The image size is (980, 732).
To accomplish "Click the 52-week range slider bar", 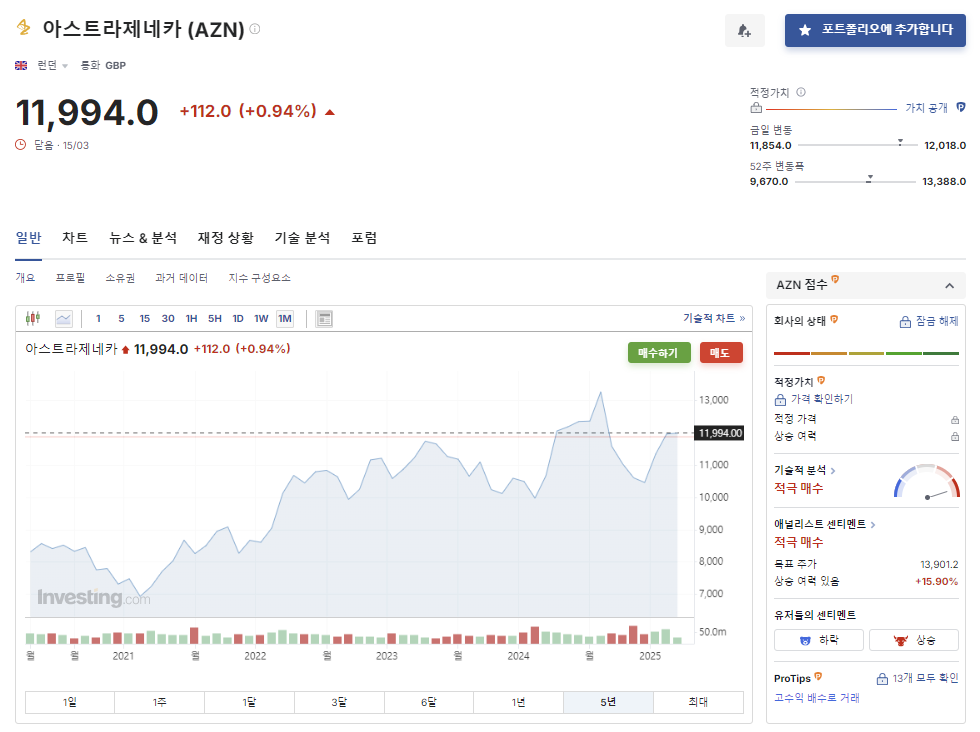I will click(x=855, y=181).
